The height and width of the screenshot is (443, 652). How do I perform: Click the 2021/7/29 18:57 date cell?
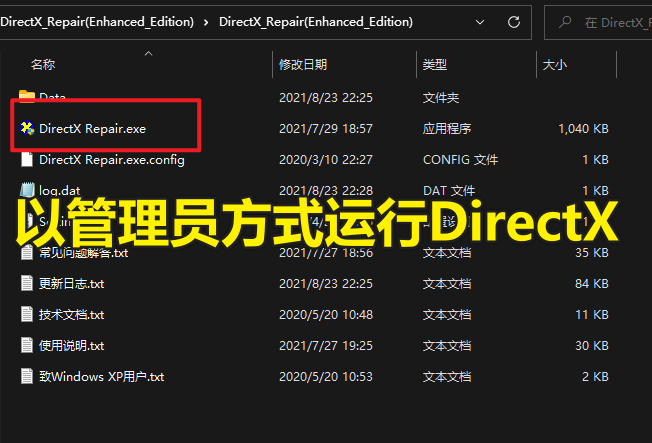point(326,129)
